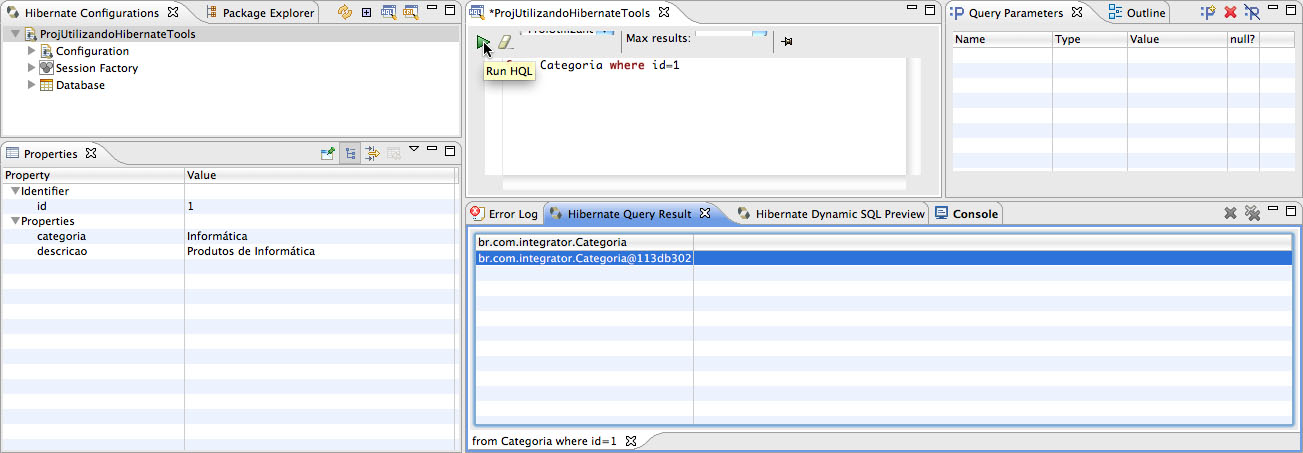Image resolution: width=1303 pixels, height=453 pixels.
Task: Select the br.com.integrator.Categoria@113db302 result row
Action: pyautogui.click(x=883, y=258)
